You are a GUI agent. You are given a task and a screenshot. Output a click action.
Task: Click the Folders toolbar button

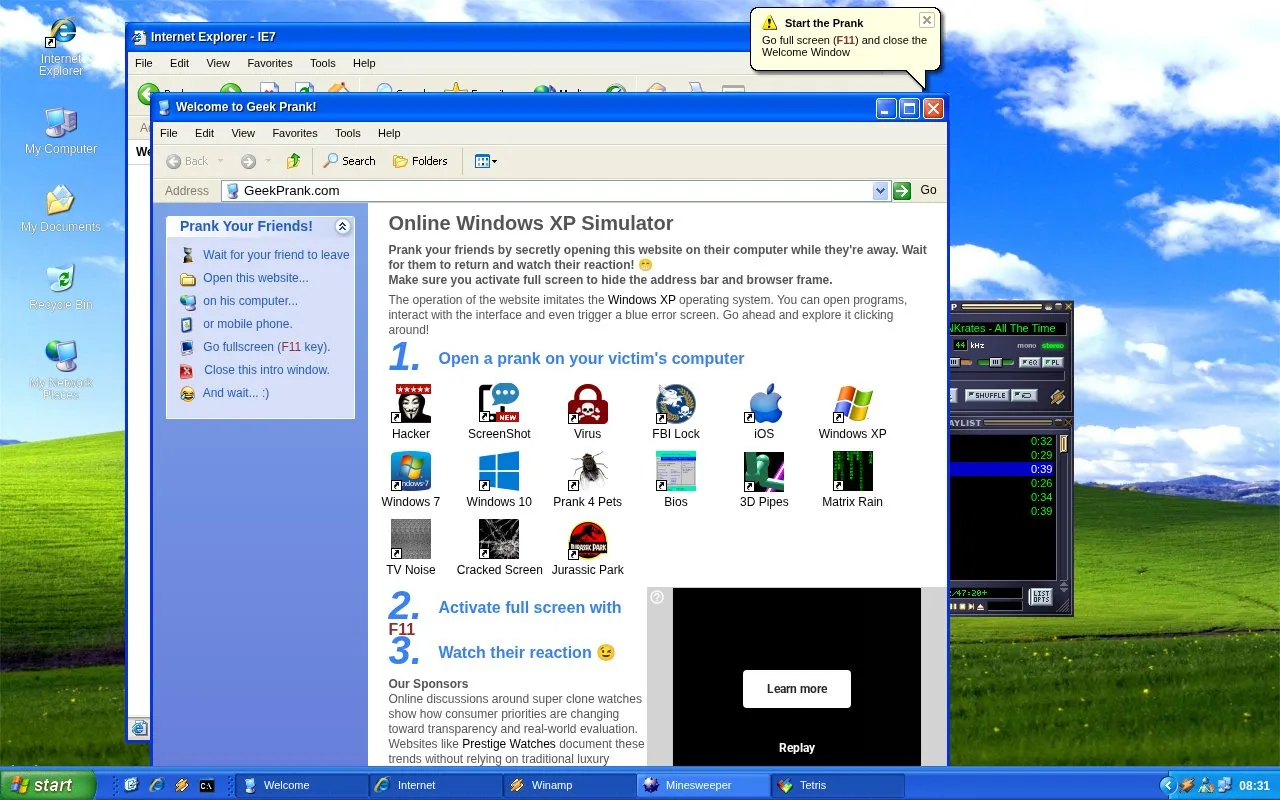[x=420, y=161]
